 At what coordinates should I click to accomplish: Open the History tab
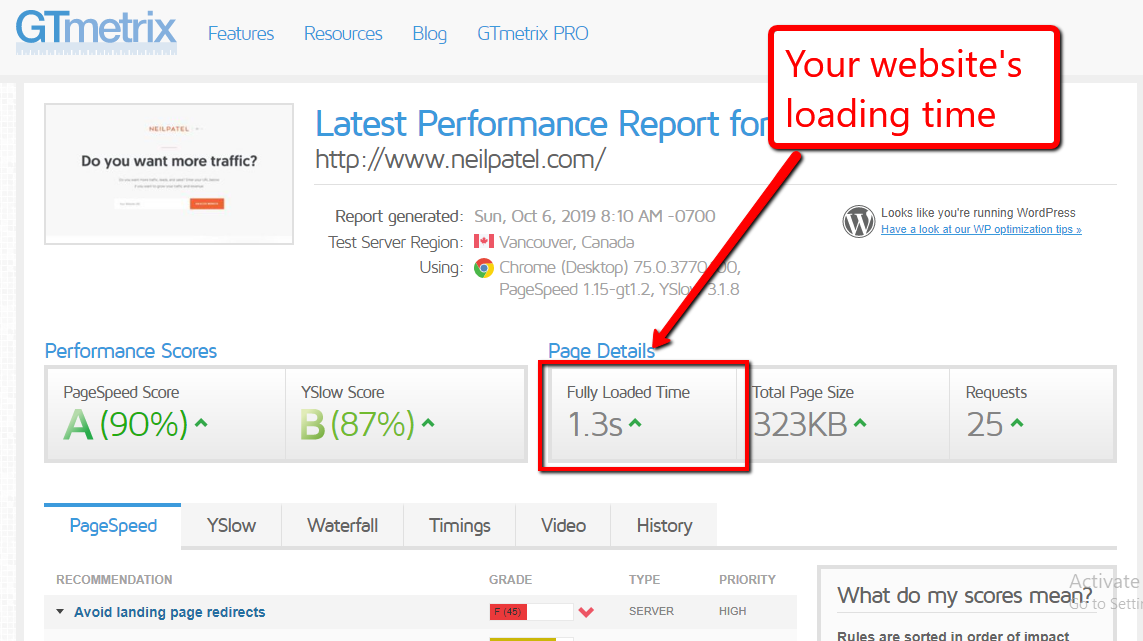coord(664,525)
